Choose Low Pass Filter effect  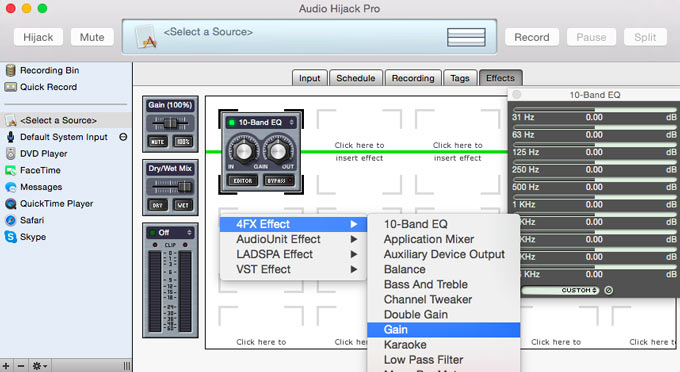tap(443, 360)
